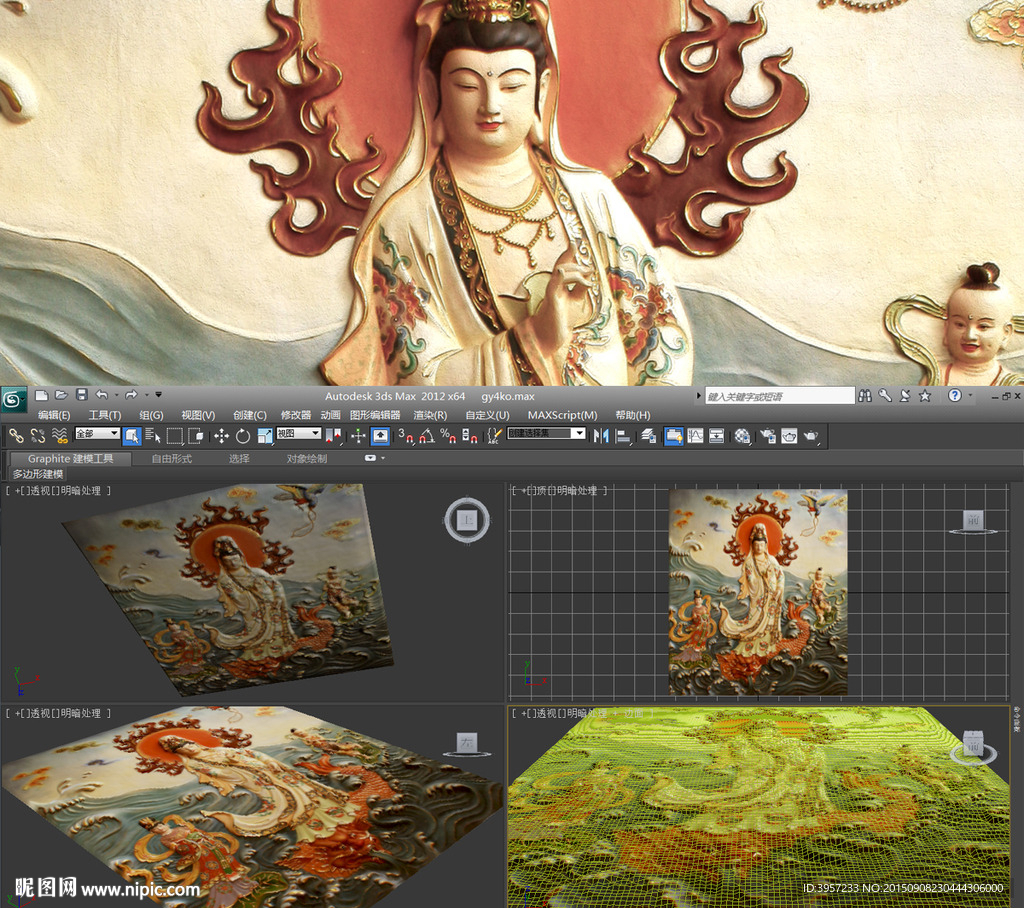The width and height of the screenshot is (1024, 908).
Task: Toggle the 3D Snaps button
Action: pyautogui.click(x=406, y=436)
